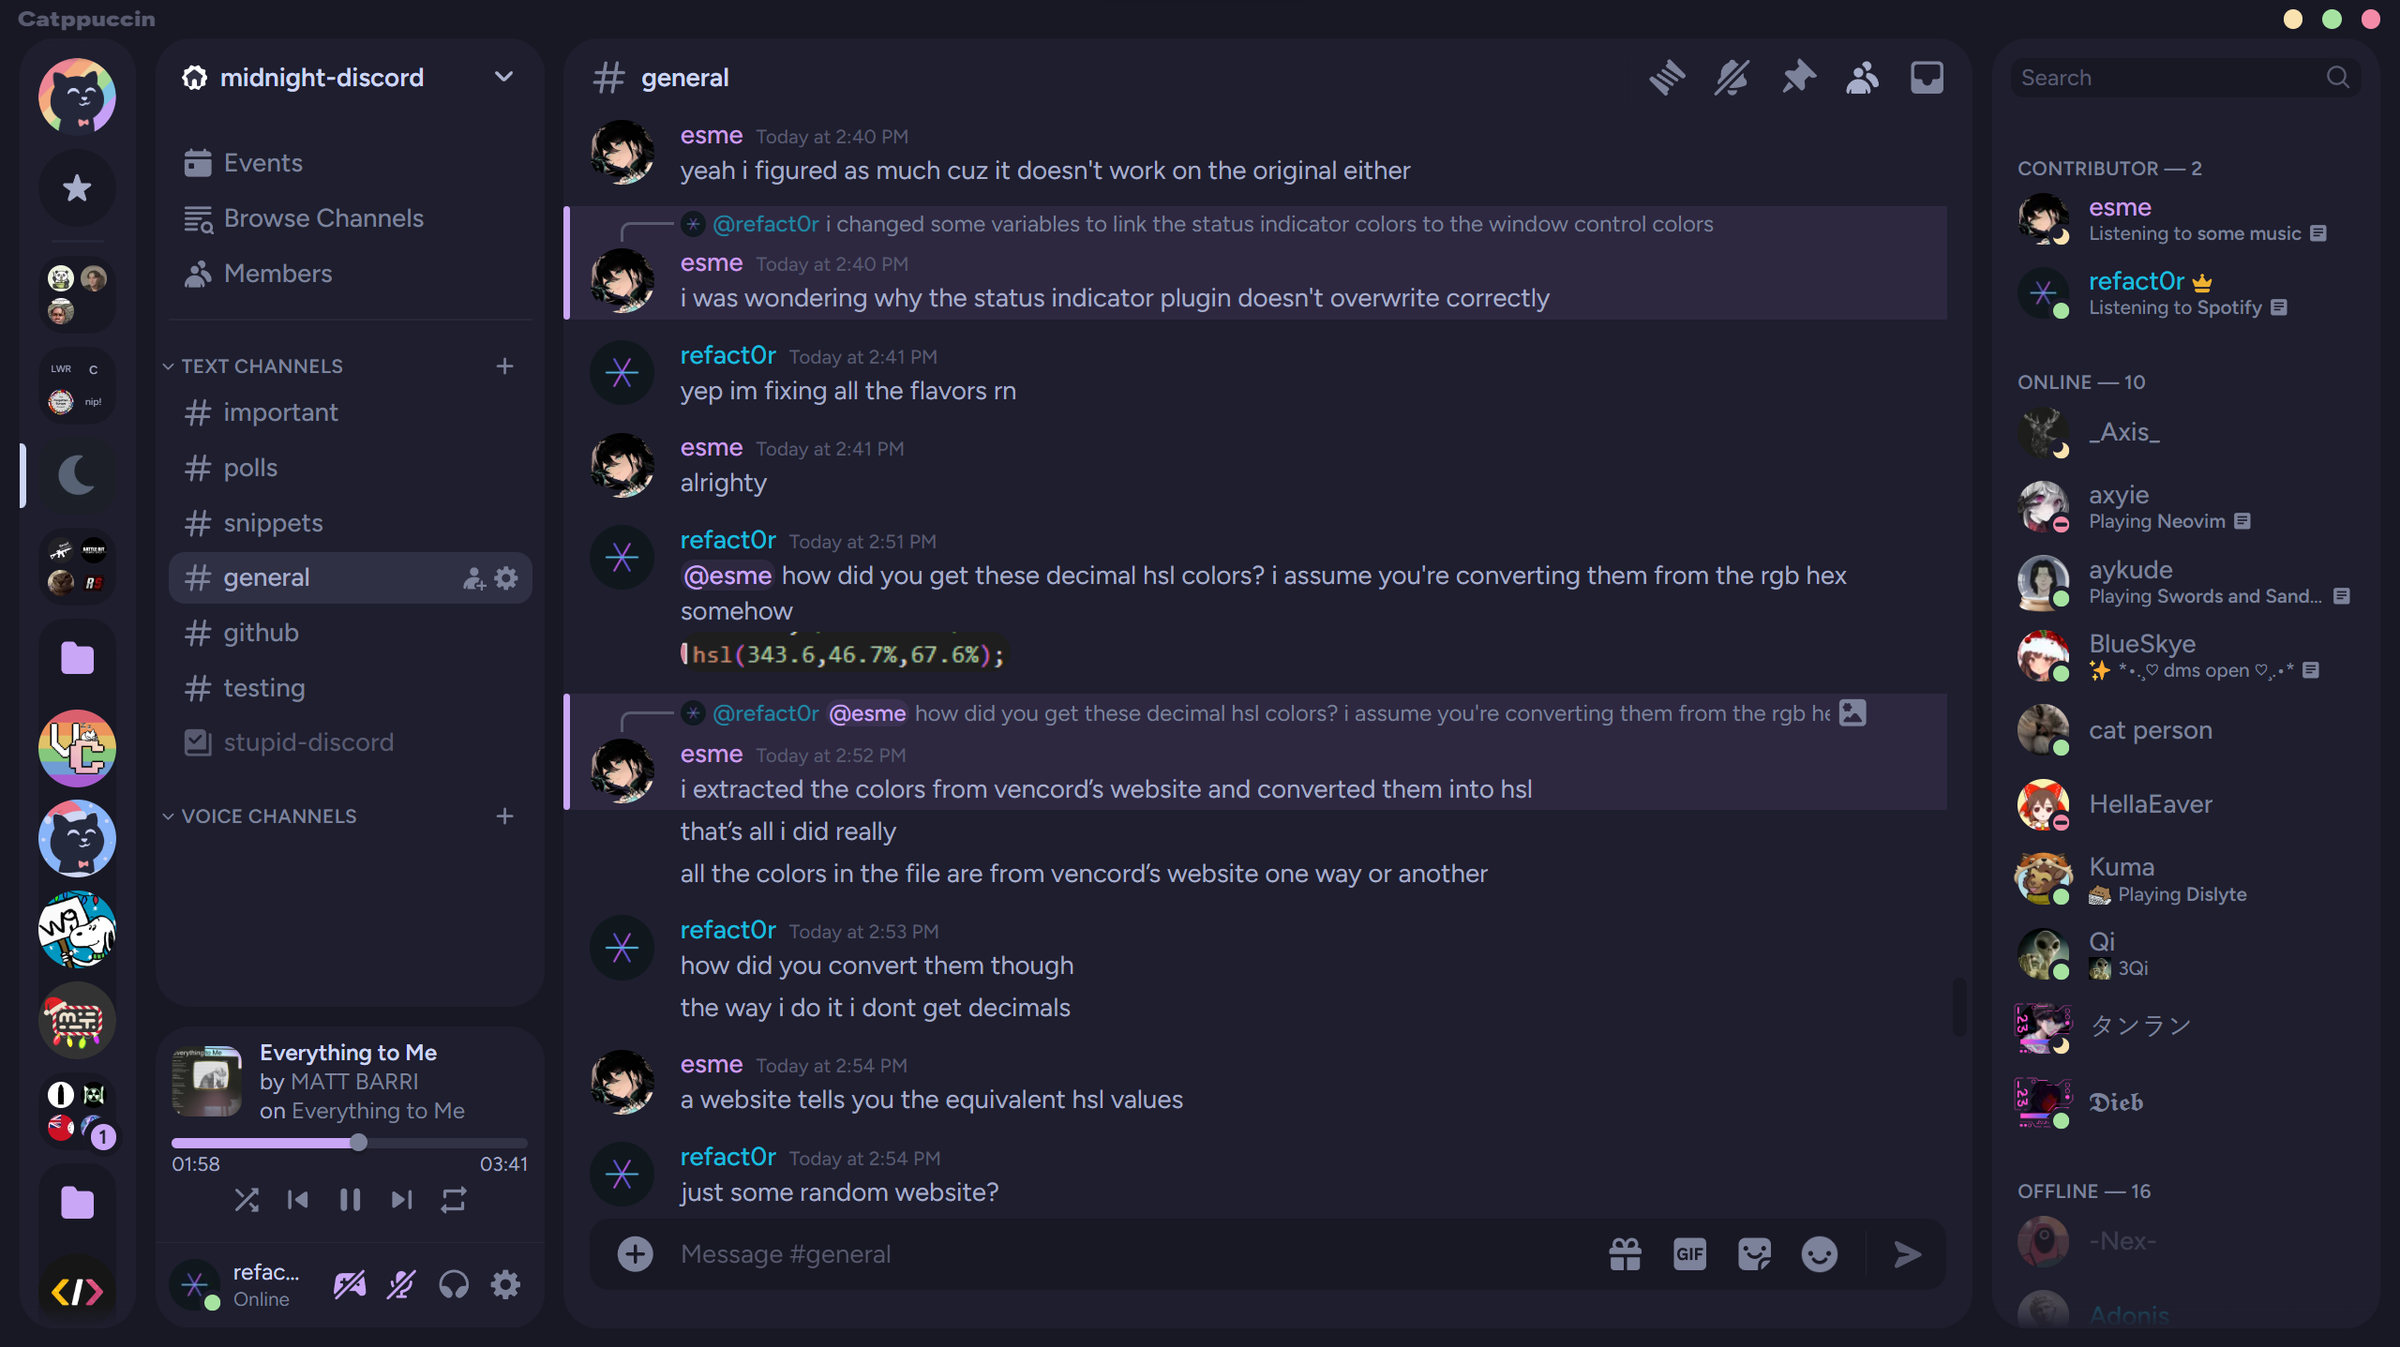Toggle microphone mute in user panel
The width and height of the screenshot is (2400, 1347).
401,1284
